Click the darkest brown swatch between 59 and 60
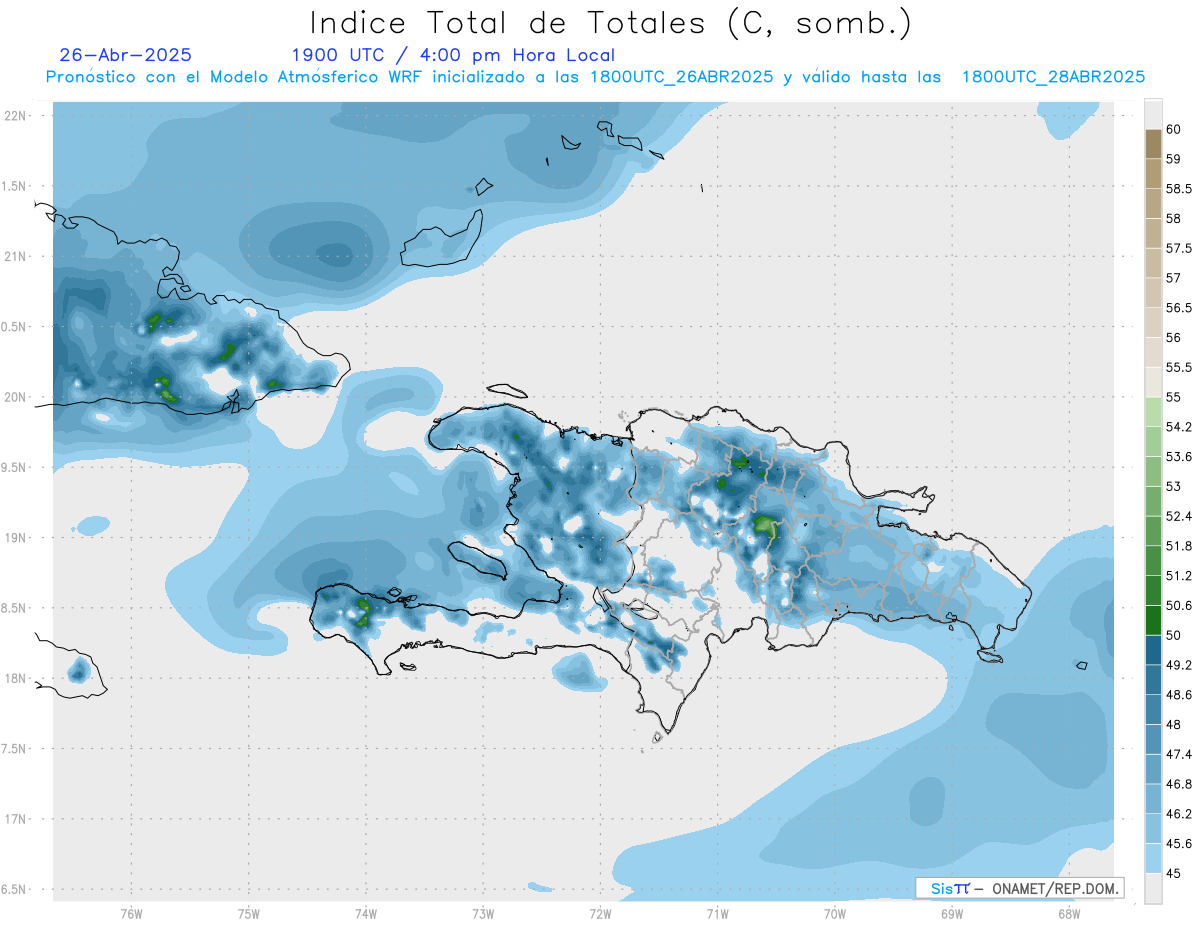1200x927 pixels. tap(1153, 144)
